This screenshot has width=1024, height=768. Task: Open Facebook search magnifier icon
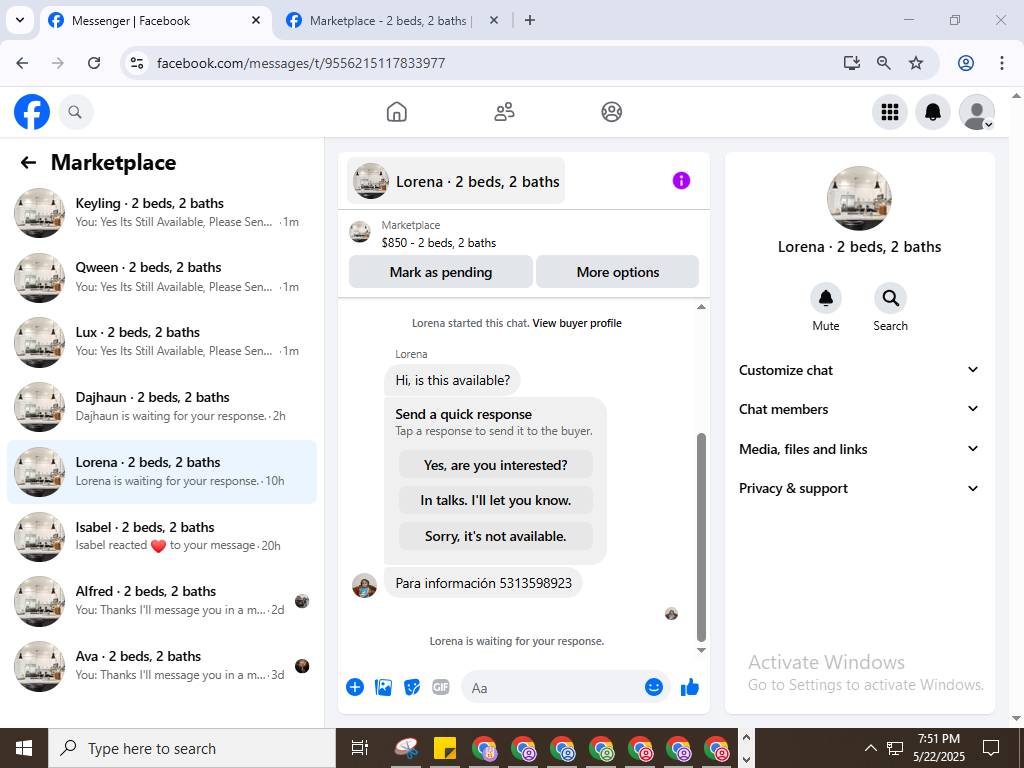click(75, 112)
